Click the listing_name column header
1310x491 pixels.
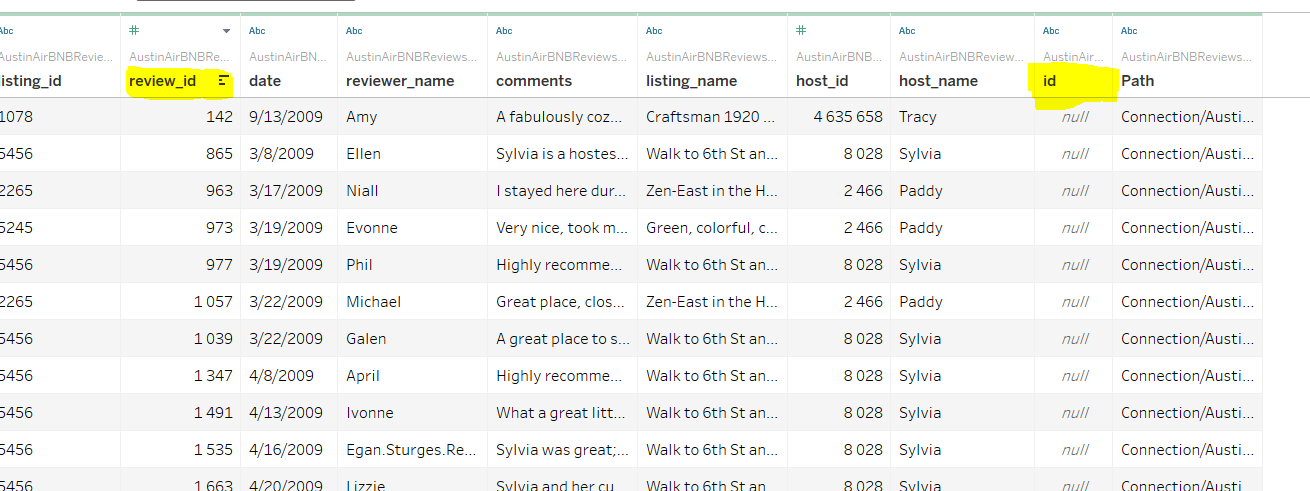[x=691, y=81]
